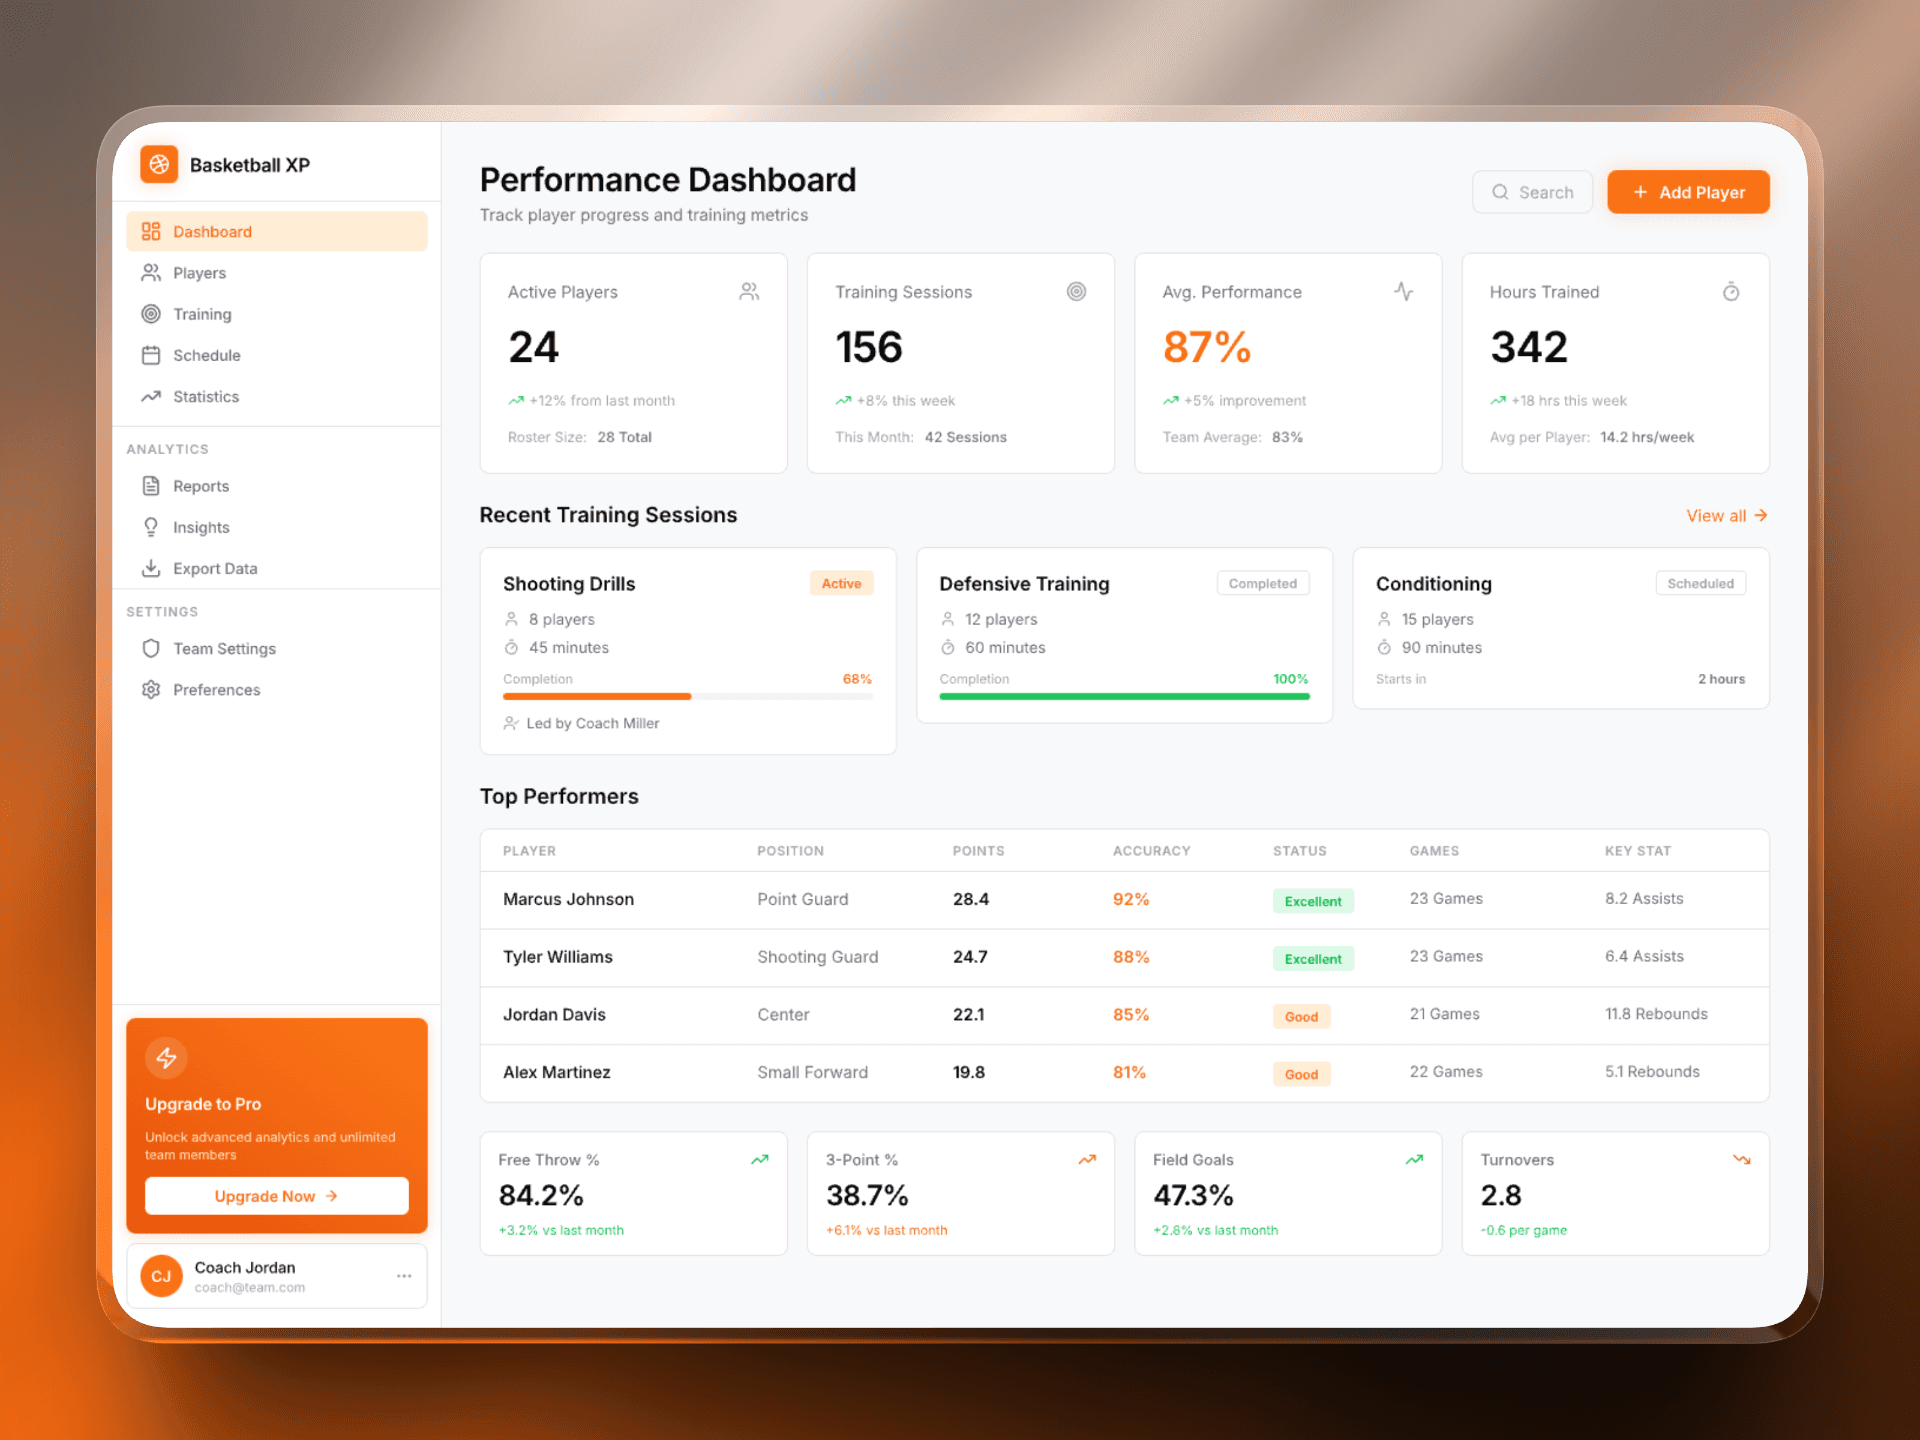1920x1440 pixels.
Task: Click the Export Data download icon
Action: pyautogui.click(x=151, y=568)
